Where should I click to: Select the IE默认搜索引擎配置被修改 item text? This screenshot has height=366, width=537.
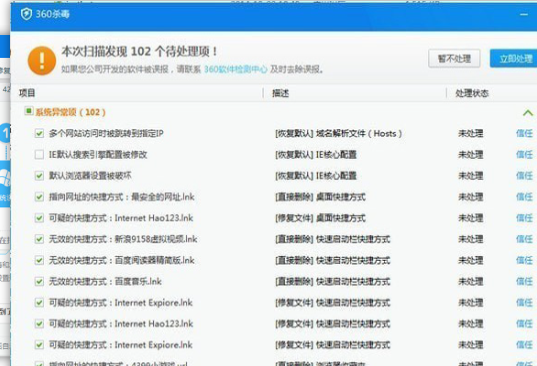pyautogui.click(x=98, y=154)
